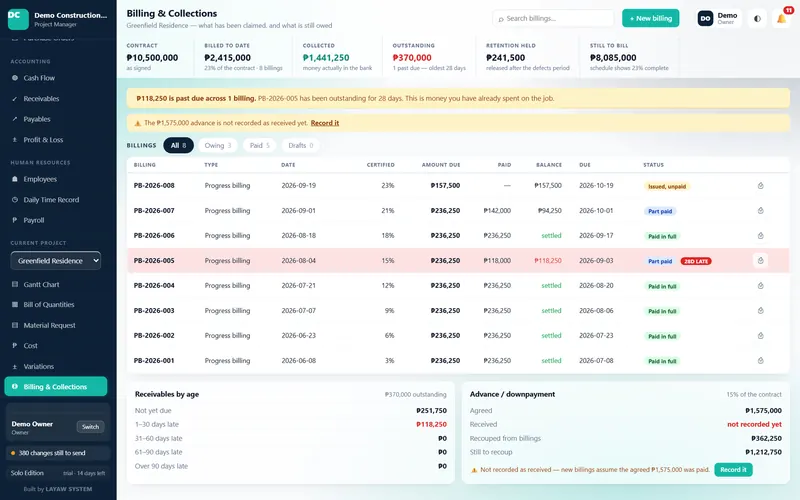Filter billings by the Paid tab
Viewport: 800px width, 500px height.
(x=260, y=145)
